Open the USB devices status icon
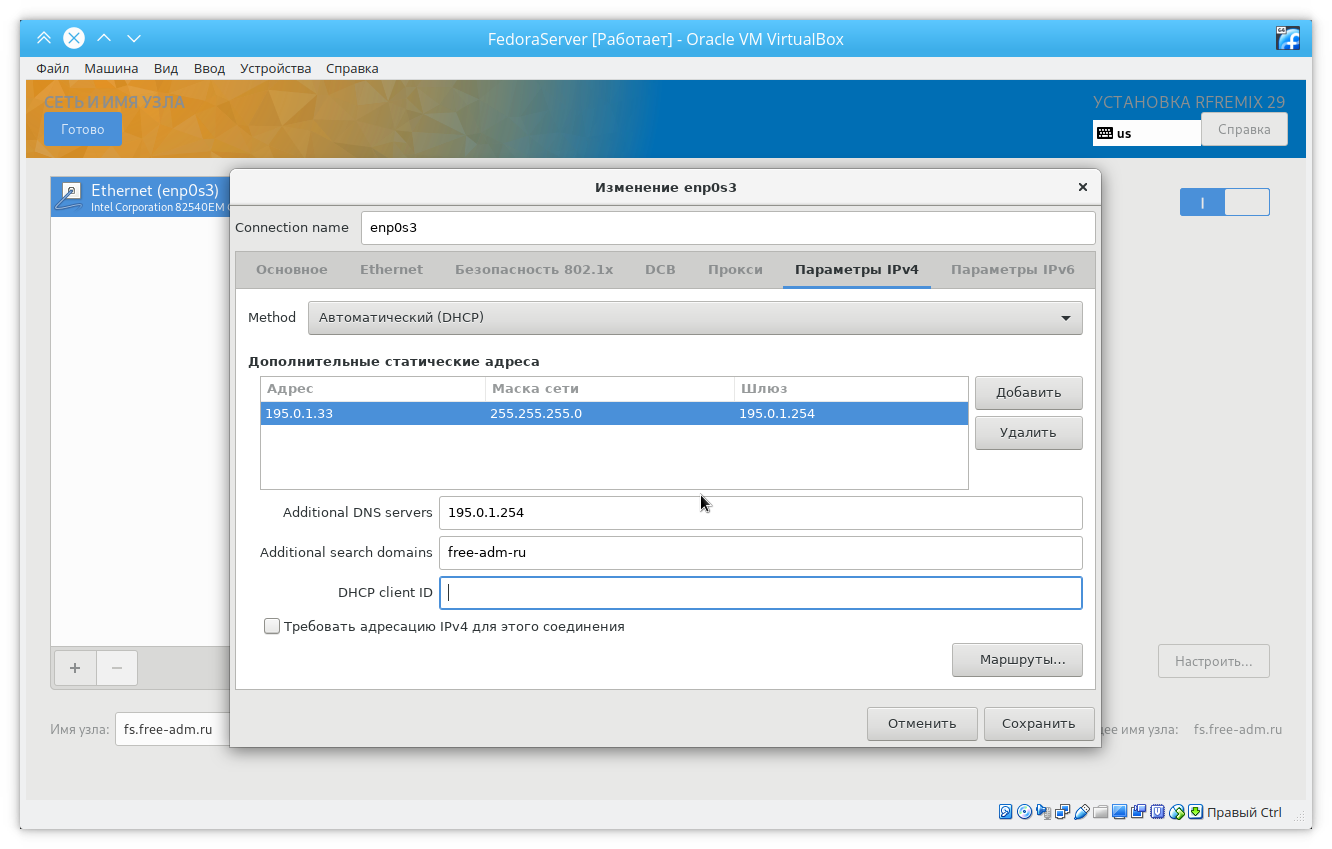This screenshot has width=1332, height=849. coord(1081,812)
